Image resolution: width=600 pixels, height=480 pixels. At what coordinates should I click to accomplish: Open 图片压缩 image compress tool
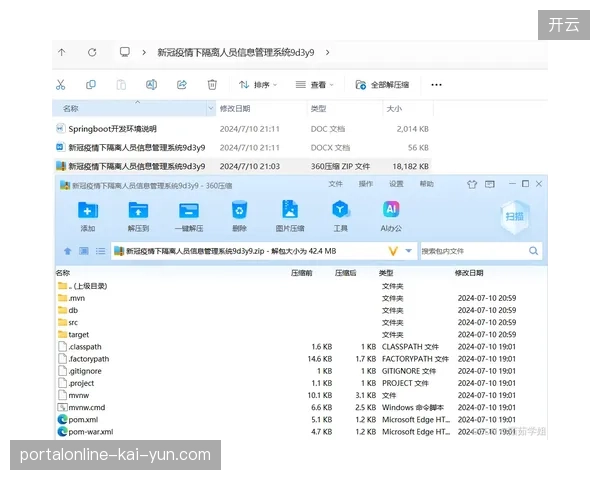pyautogui.click(x=290, y=216)
